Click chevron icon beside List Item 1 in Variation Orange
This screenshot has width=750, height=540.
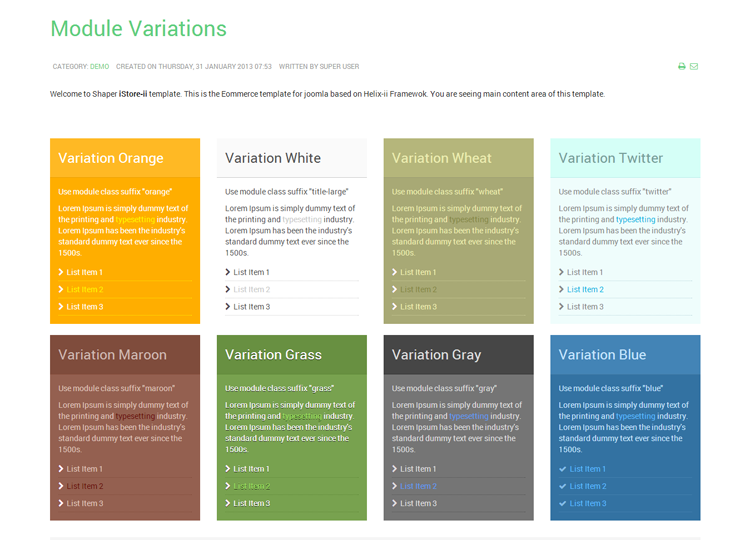coord(62,272)
